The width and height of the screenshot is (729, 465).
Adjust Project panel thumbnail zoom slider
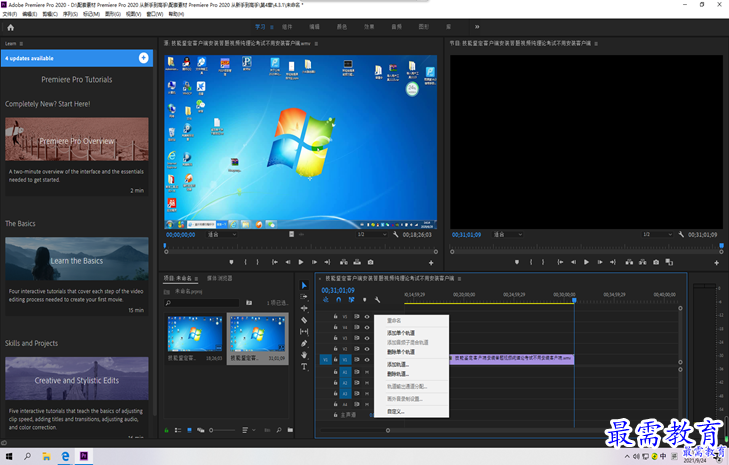pyautogui.click(x=222, y=430)
